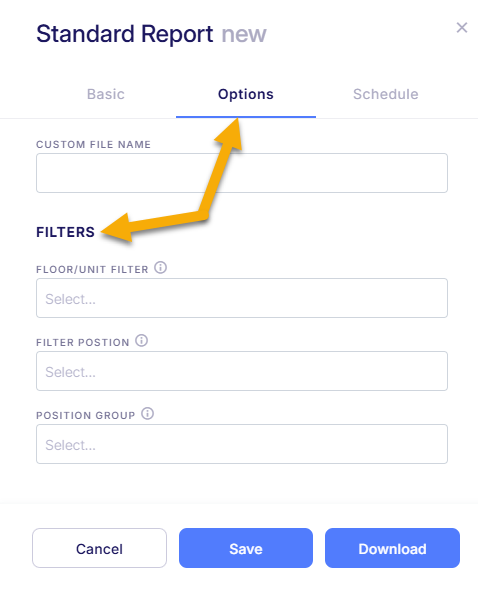Click the grey "new" label in the title
This screenshot has width=478, height=590.
(244, 35)
